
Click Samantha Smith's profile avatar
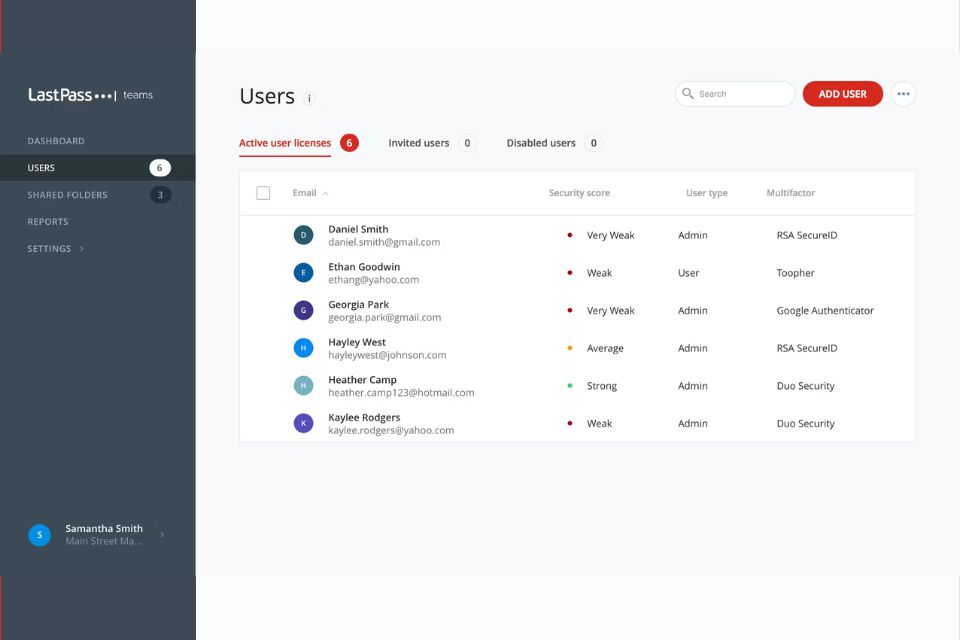[x=39, y=535]
